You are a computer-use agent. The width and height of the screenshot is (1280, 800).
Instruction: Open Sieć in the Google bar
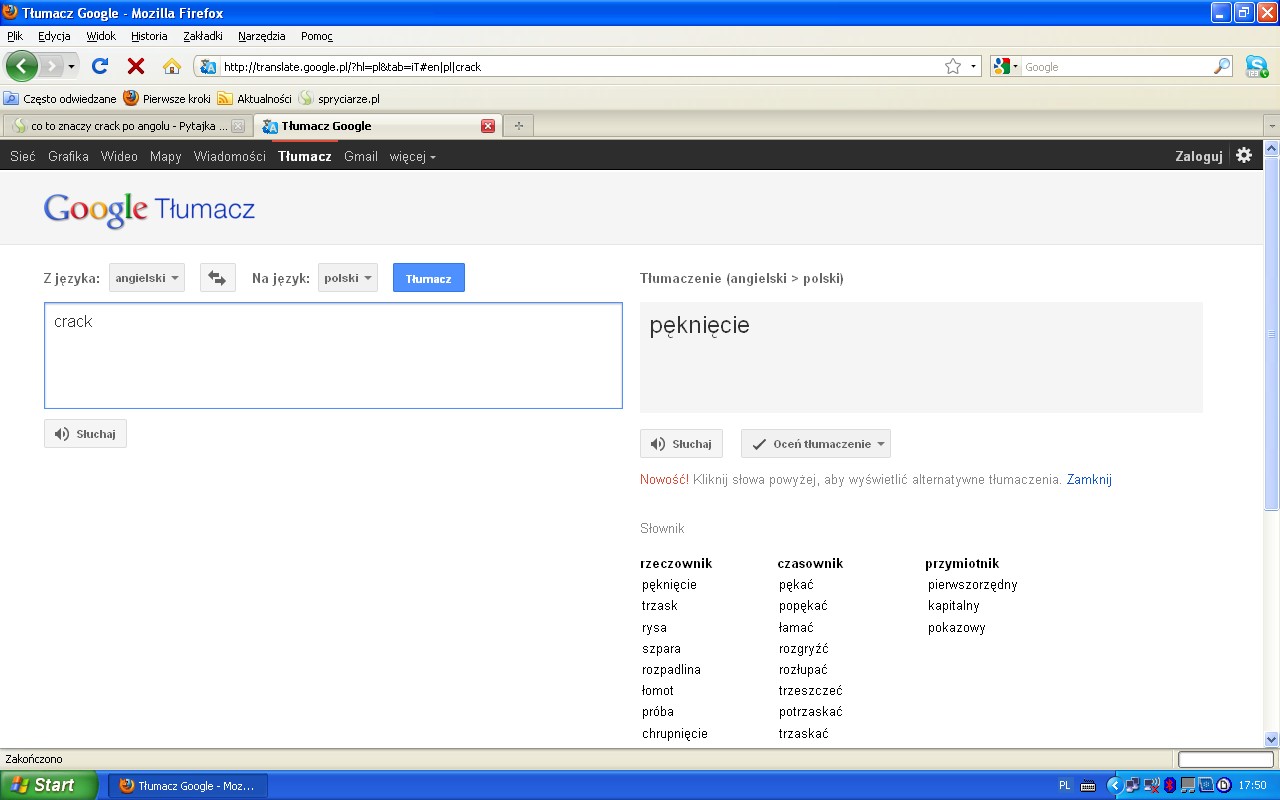23,156
